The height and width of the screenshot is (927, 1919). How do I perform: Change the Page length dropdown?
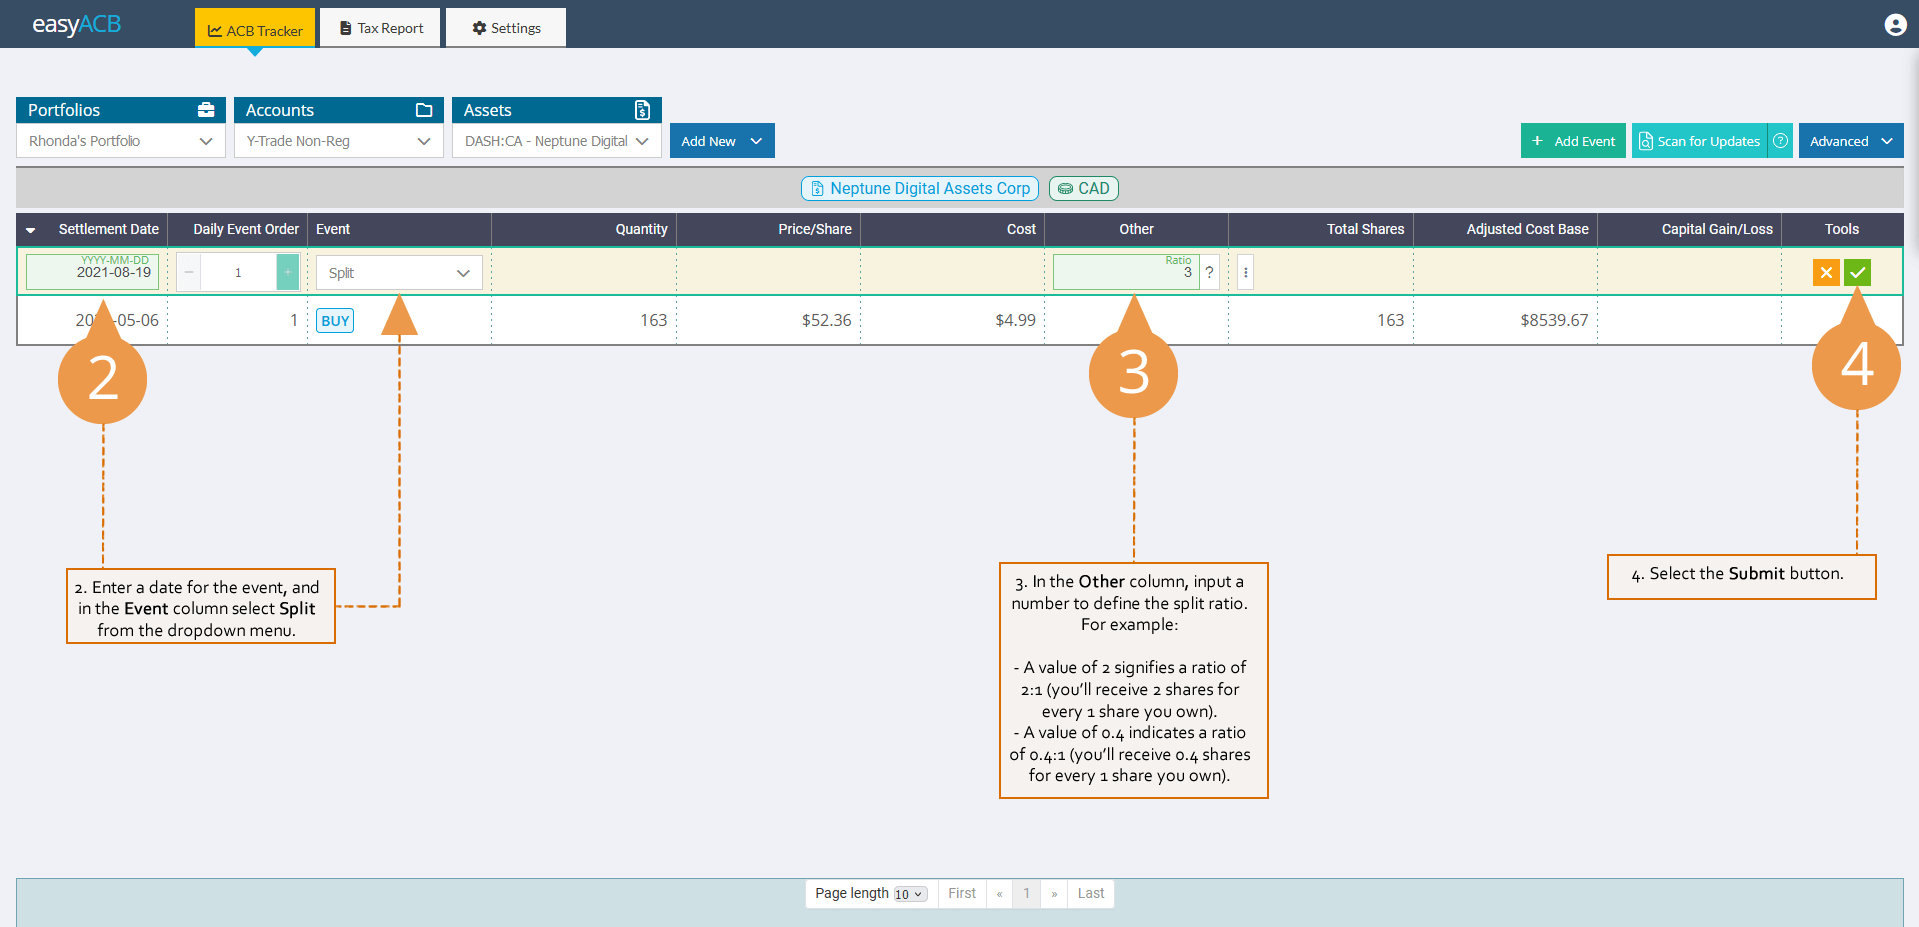click(910, 894)
